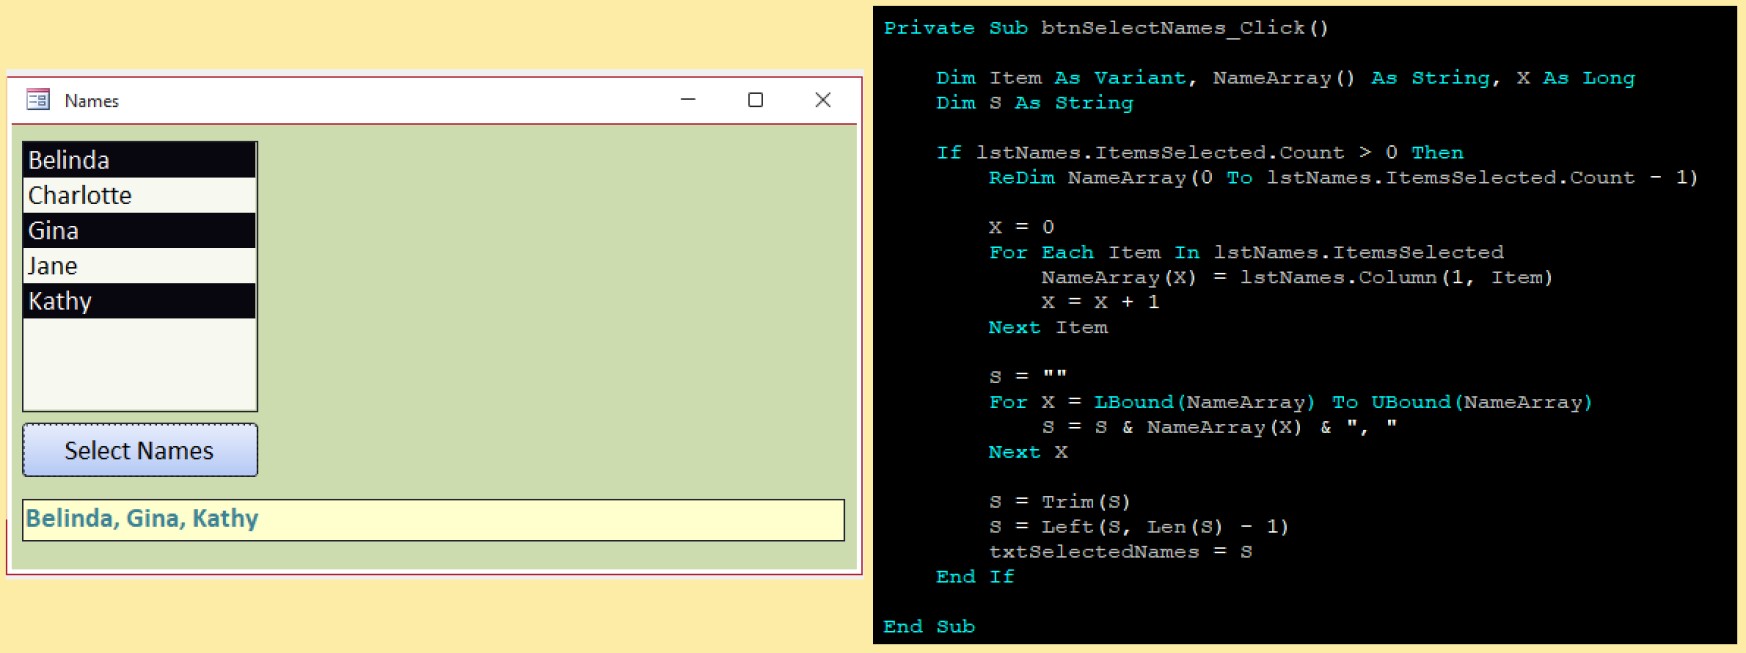
Task: Select Charlotte in the list box
Action: click(138, 195)
